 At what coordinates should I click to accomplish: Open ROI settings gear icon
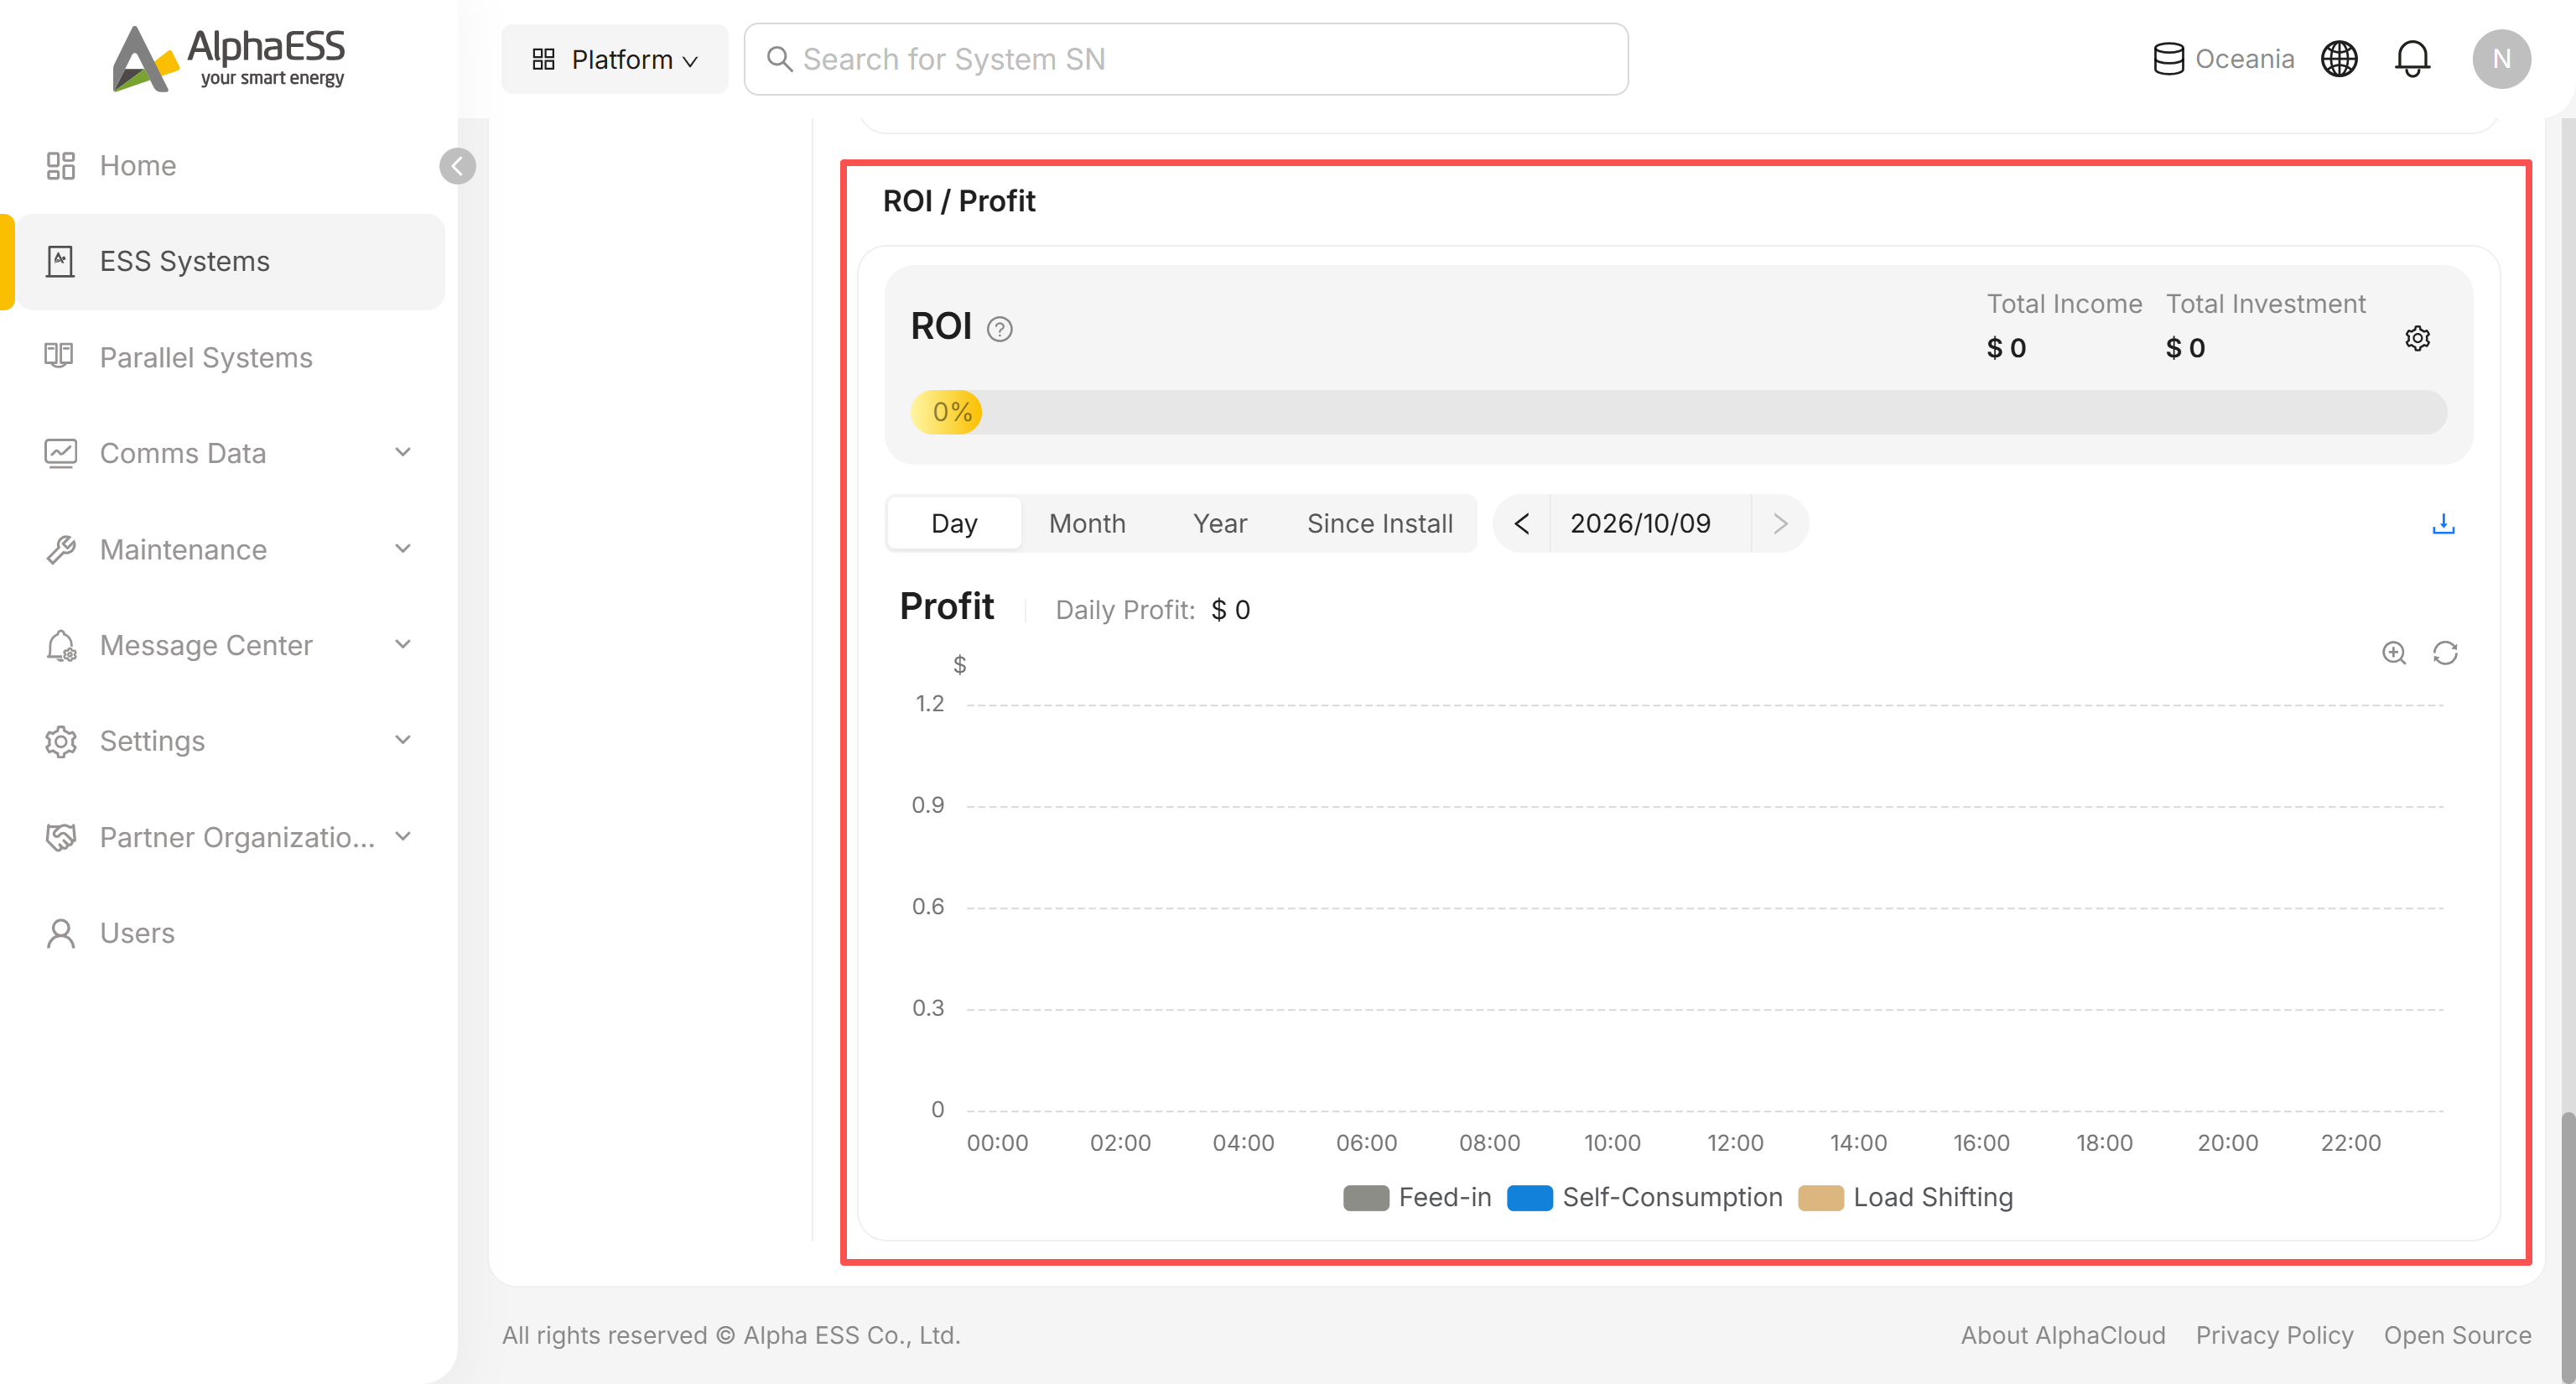click(x=2417, y=338)
